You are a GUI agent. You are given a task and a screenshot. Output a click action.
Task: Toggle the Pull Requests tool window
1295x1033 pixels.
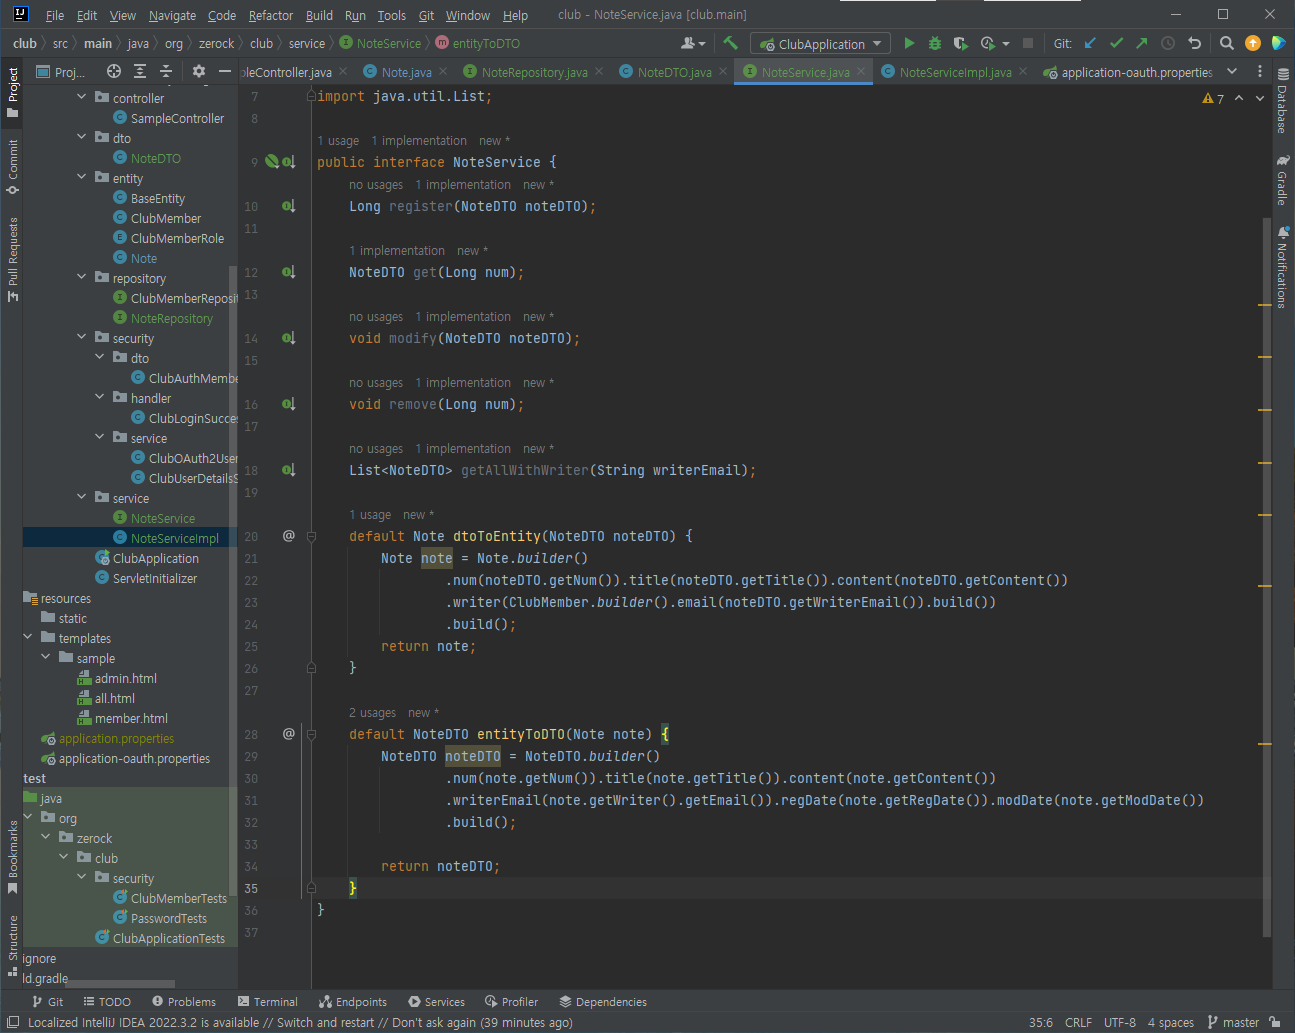[x=13, y=259]
